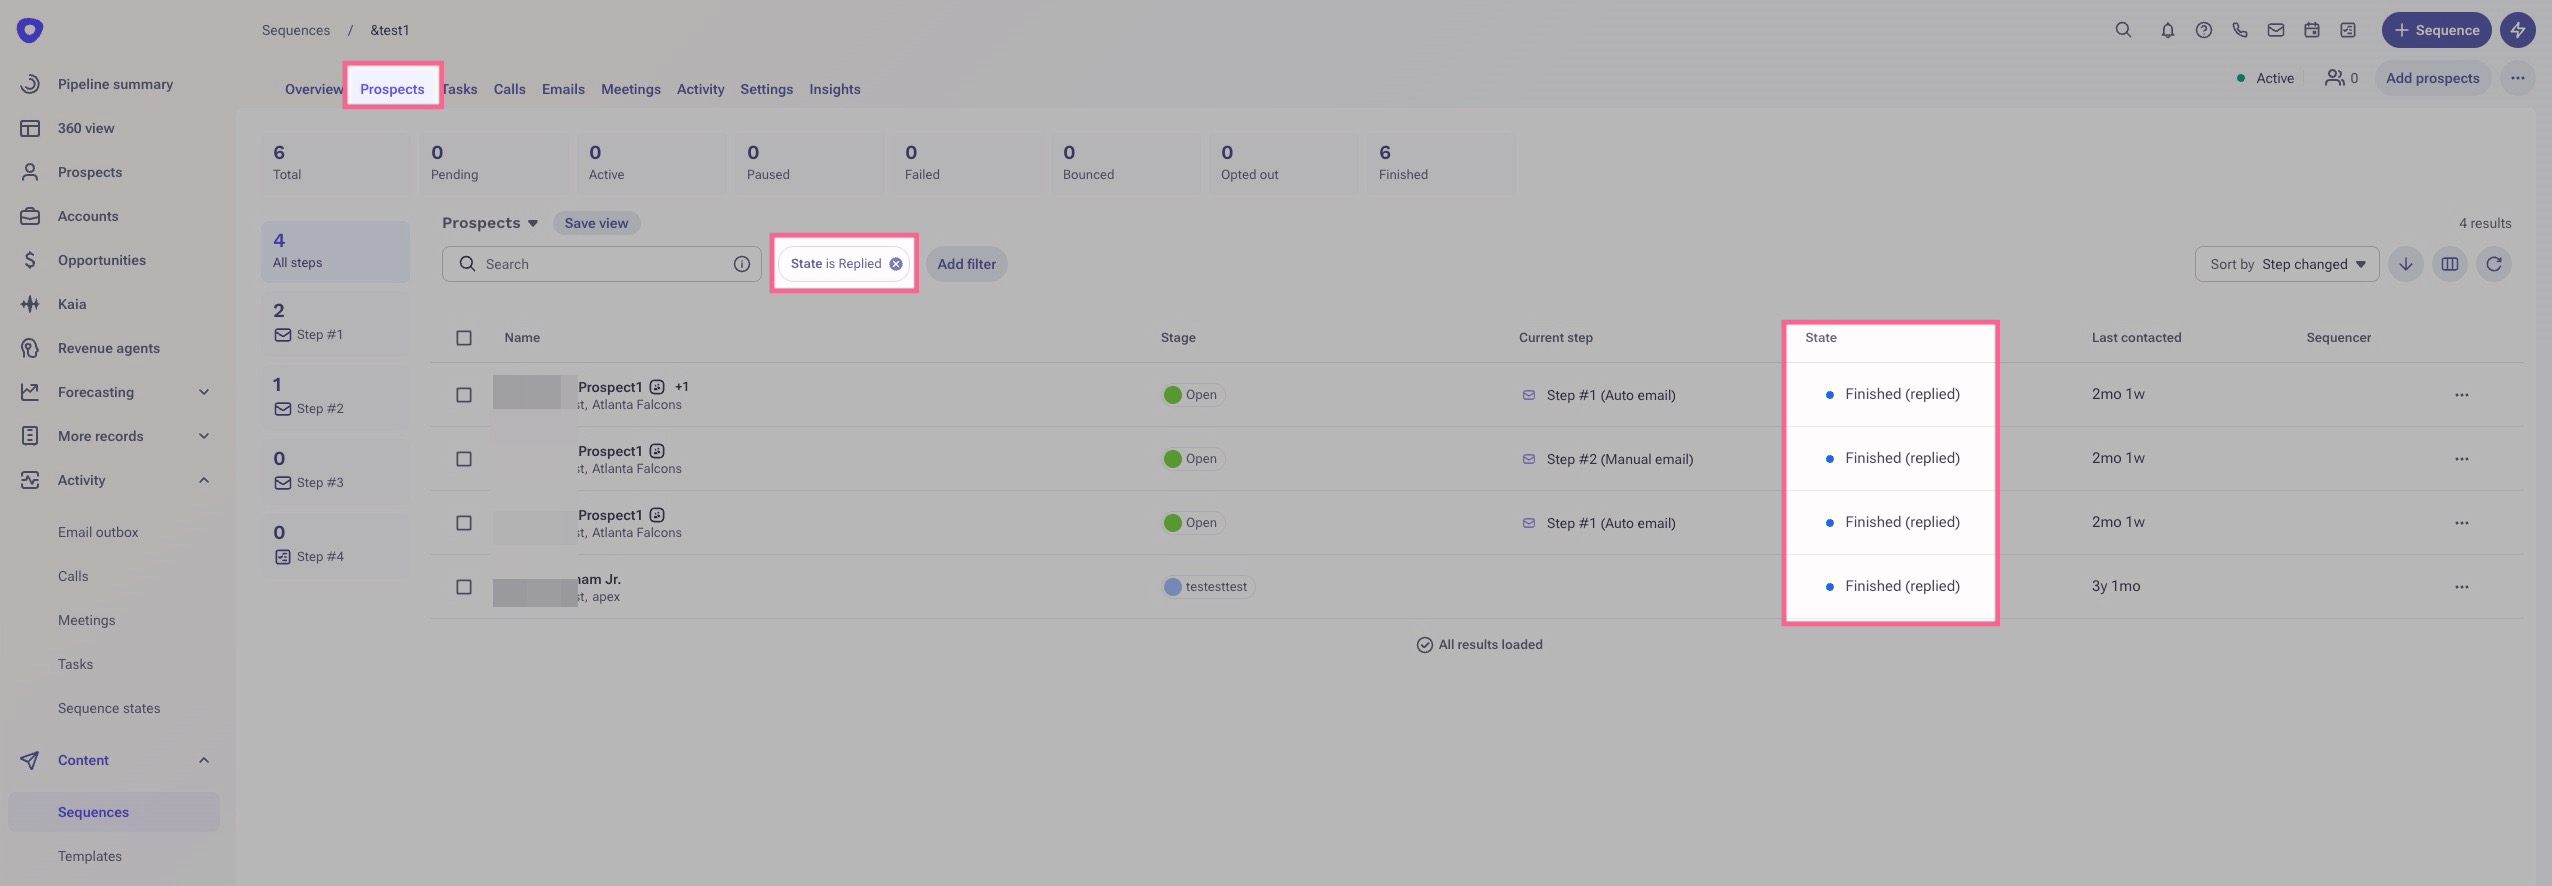
Task: Refresh the prospects list
Action: (x=2493, y=264)
